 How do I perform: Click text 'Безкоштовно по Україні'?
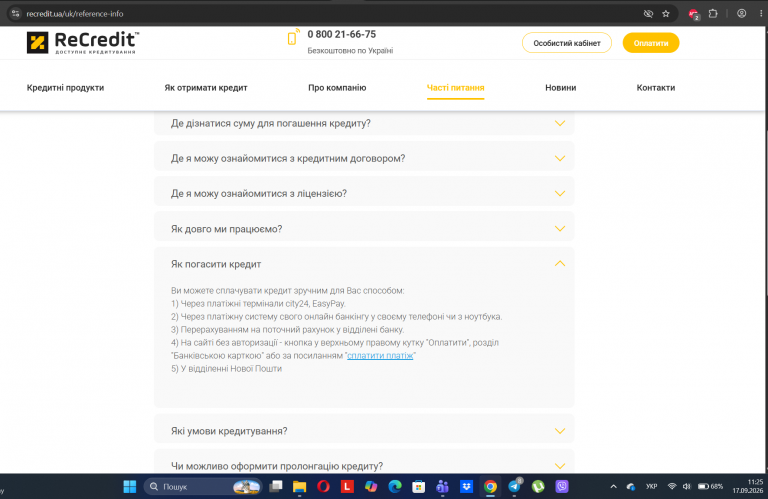click(350, 50)
